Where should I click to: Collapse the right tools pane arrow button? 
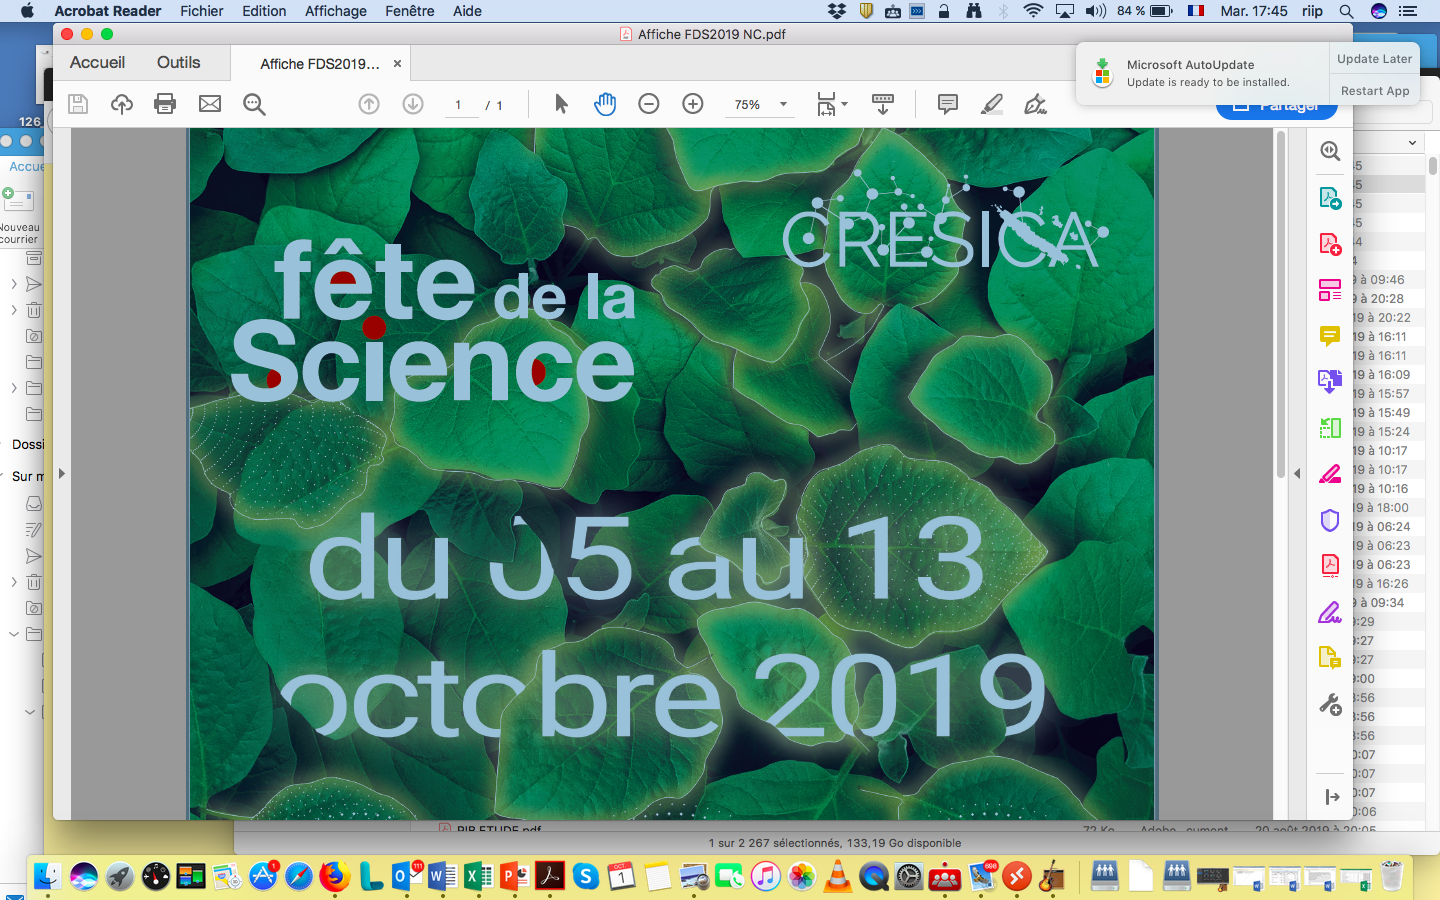click(1332, 797)
